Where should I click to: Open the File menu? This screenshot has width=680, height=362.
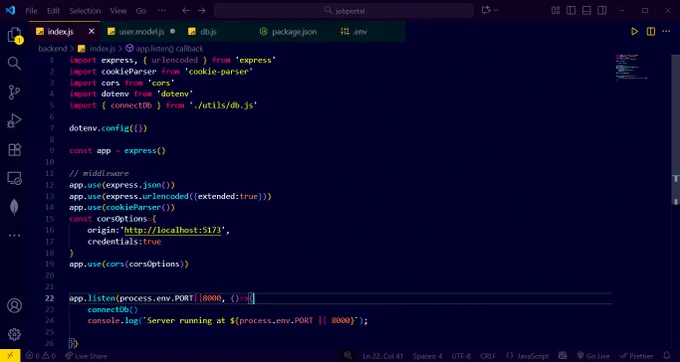[x=31, y=11]
